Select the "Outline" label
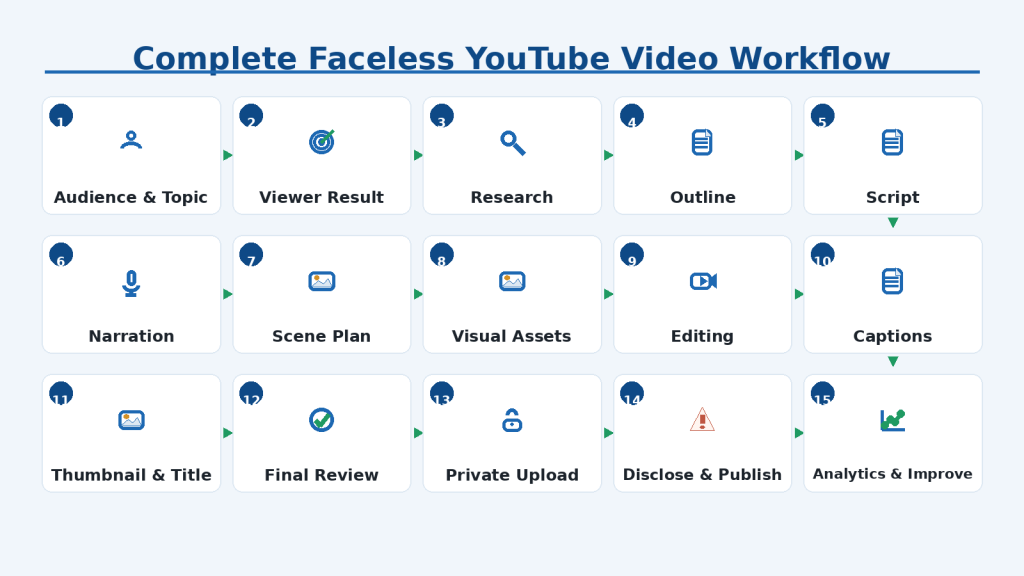 [x=703, y=197]
